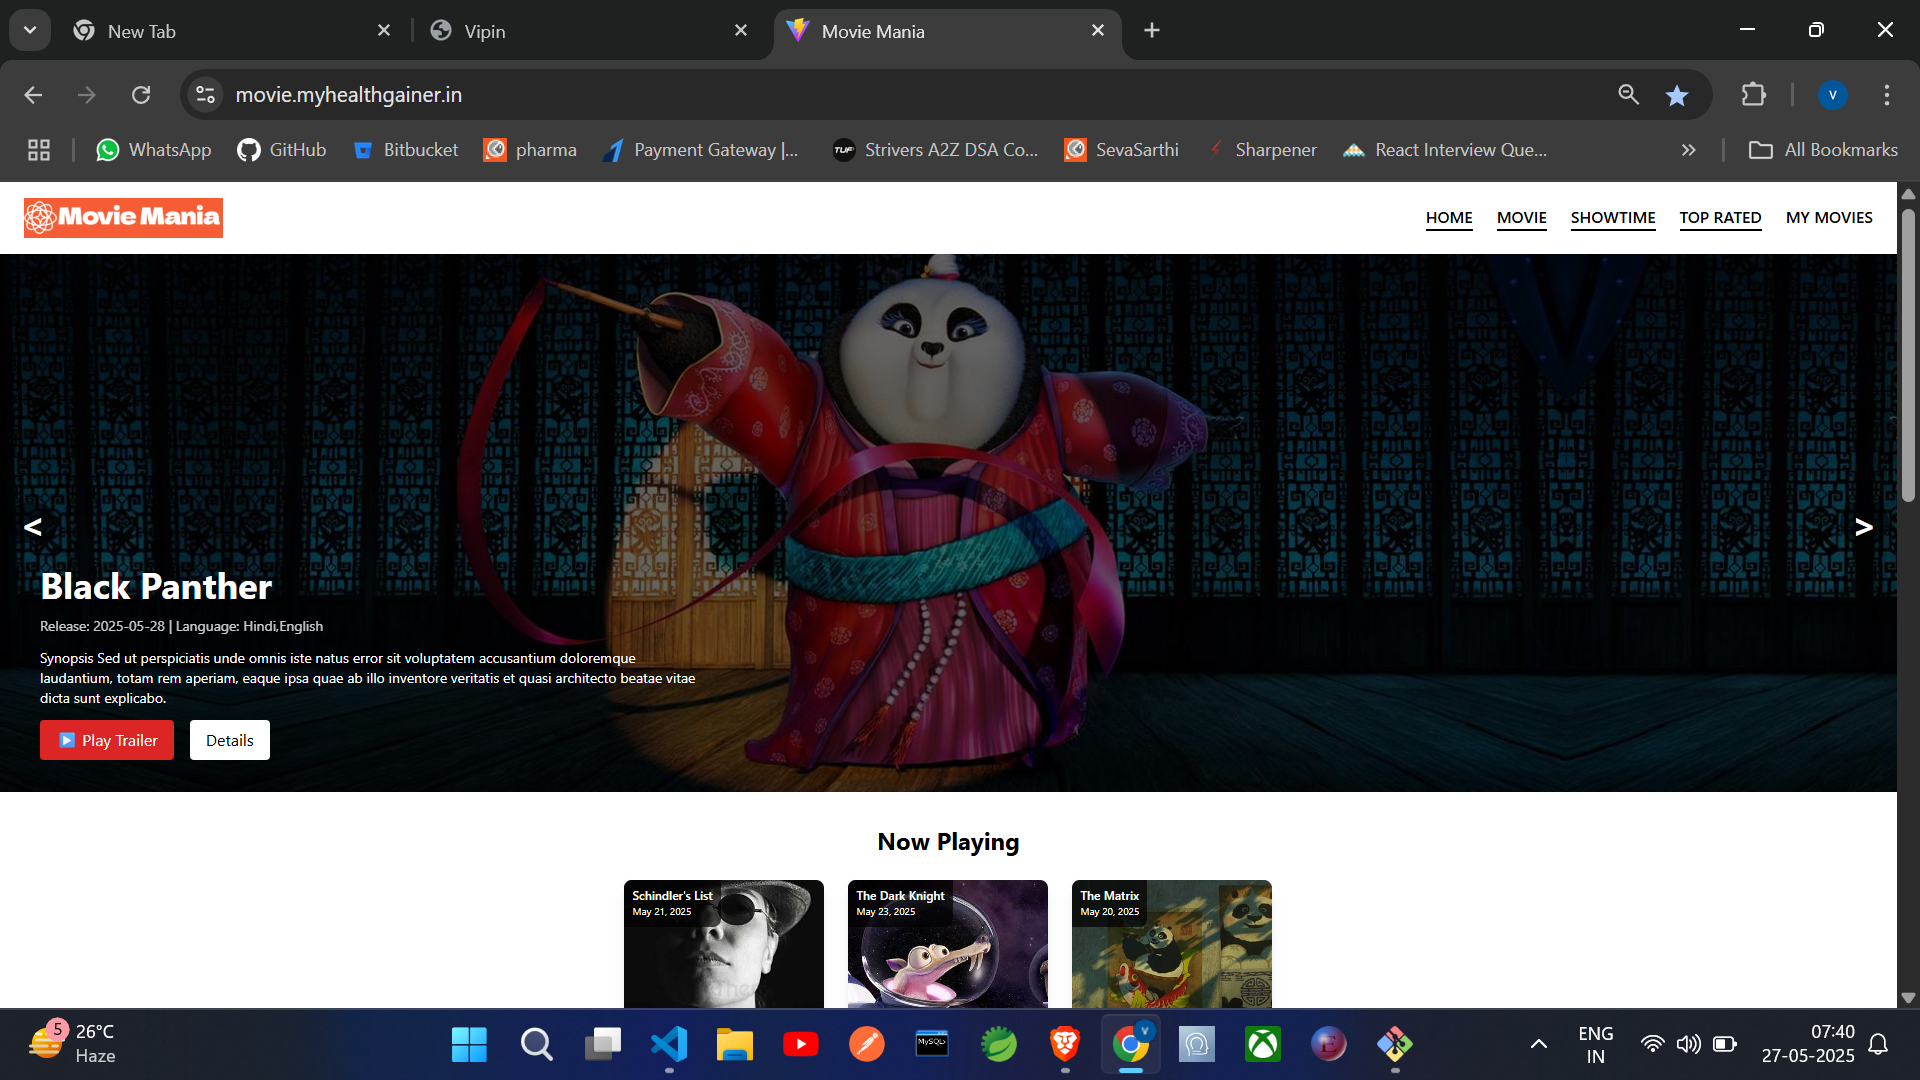Open MySQL app from taskbar

coord(932,1044)
